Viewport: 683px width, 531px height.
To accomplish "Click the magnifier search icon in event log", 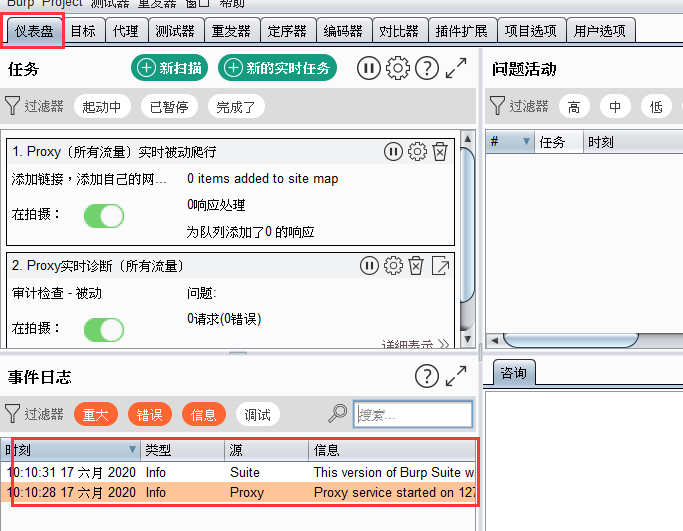I will (338, 413).
